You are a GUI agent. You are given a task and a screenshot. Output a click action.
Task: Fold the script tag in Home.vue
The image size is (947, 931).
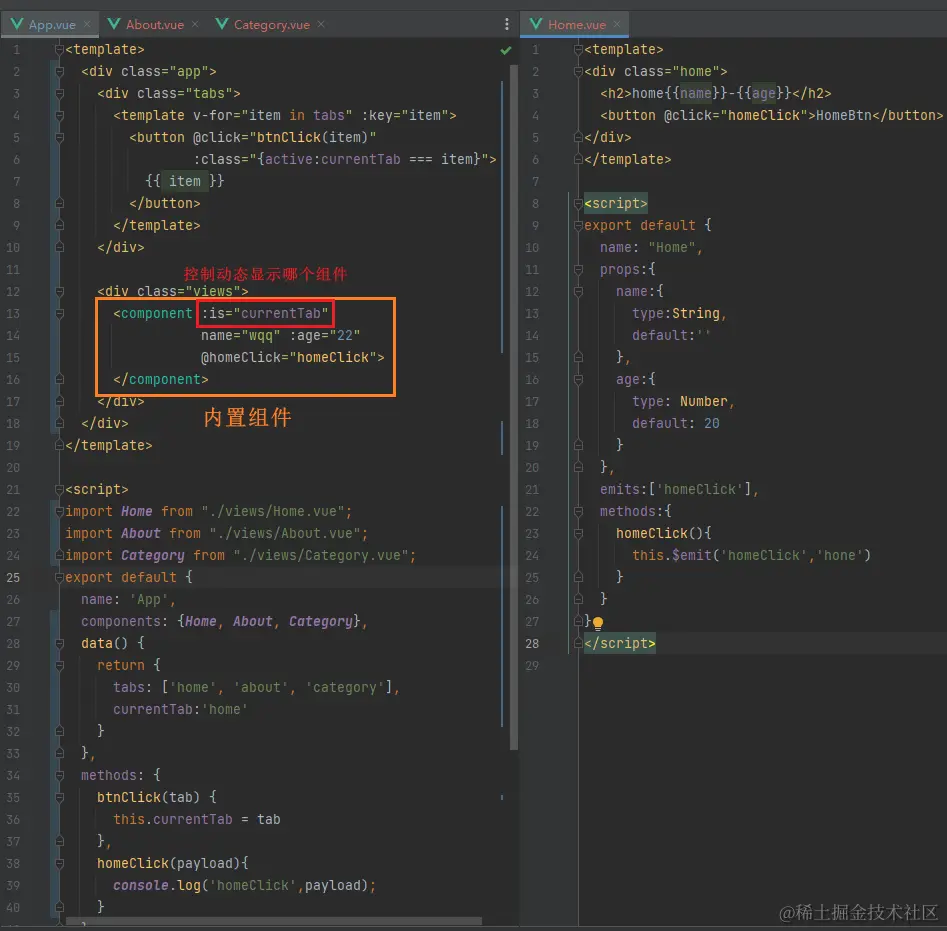coord(578,203)
